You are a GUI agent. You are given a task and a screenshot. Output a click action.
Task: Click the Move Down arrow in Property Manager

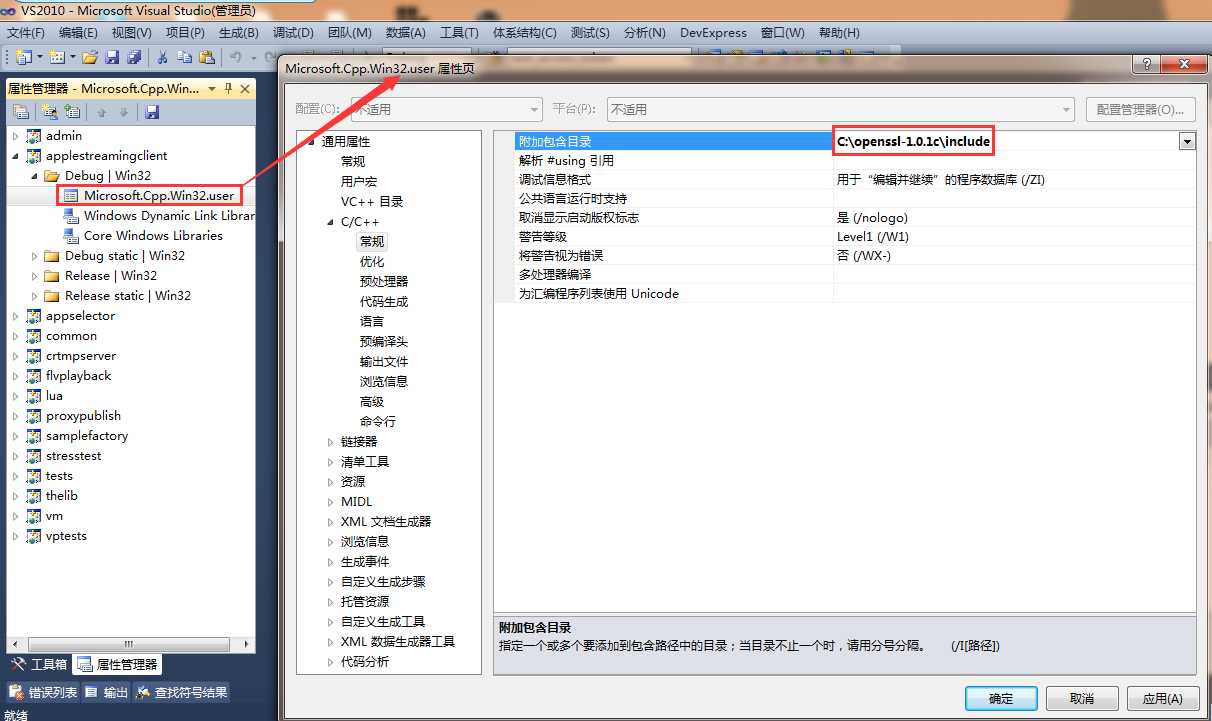click(124, 112)
